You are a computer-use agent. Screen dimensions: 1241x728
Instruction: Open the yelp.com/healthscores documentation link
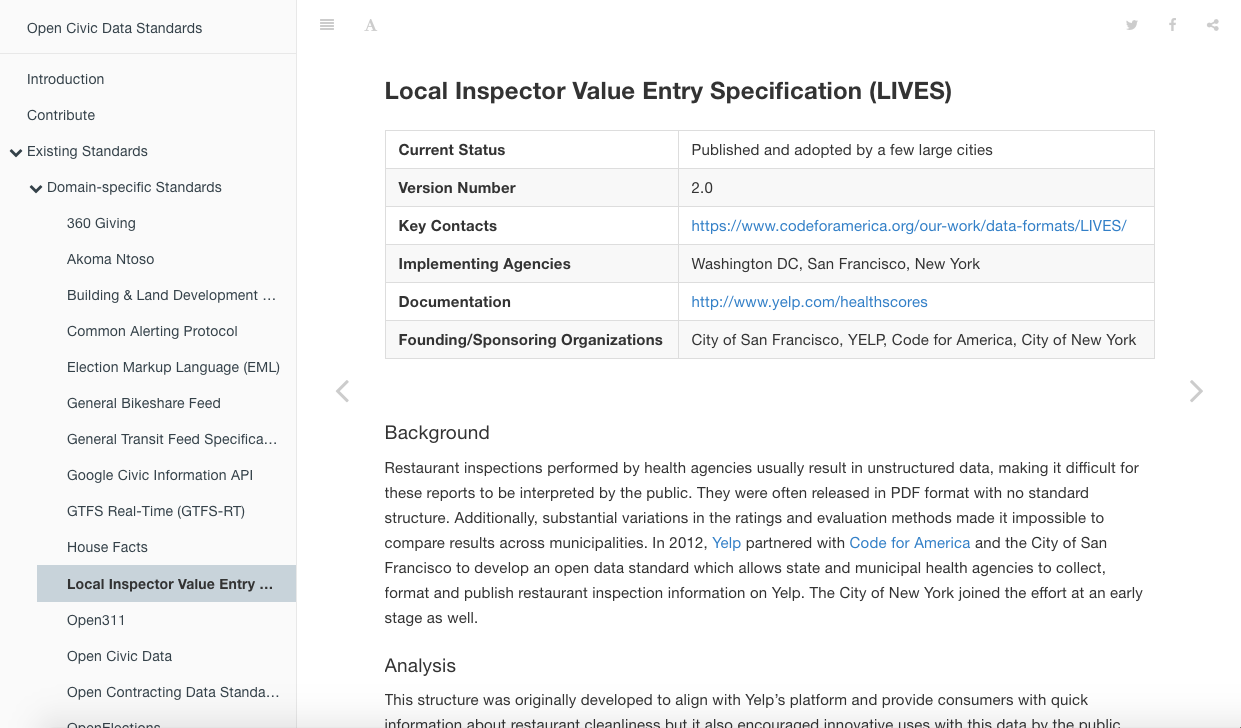click(809, 301)
